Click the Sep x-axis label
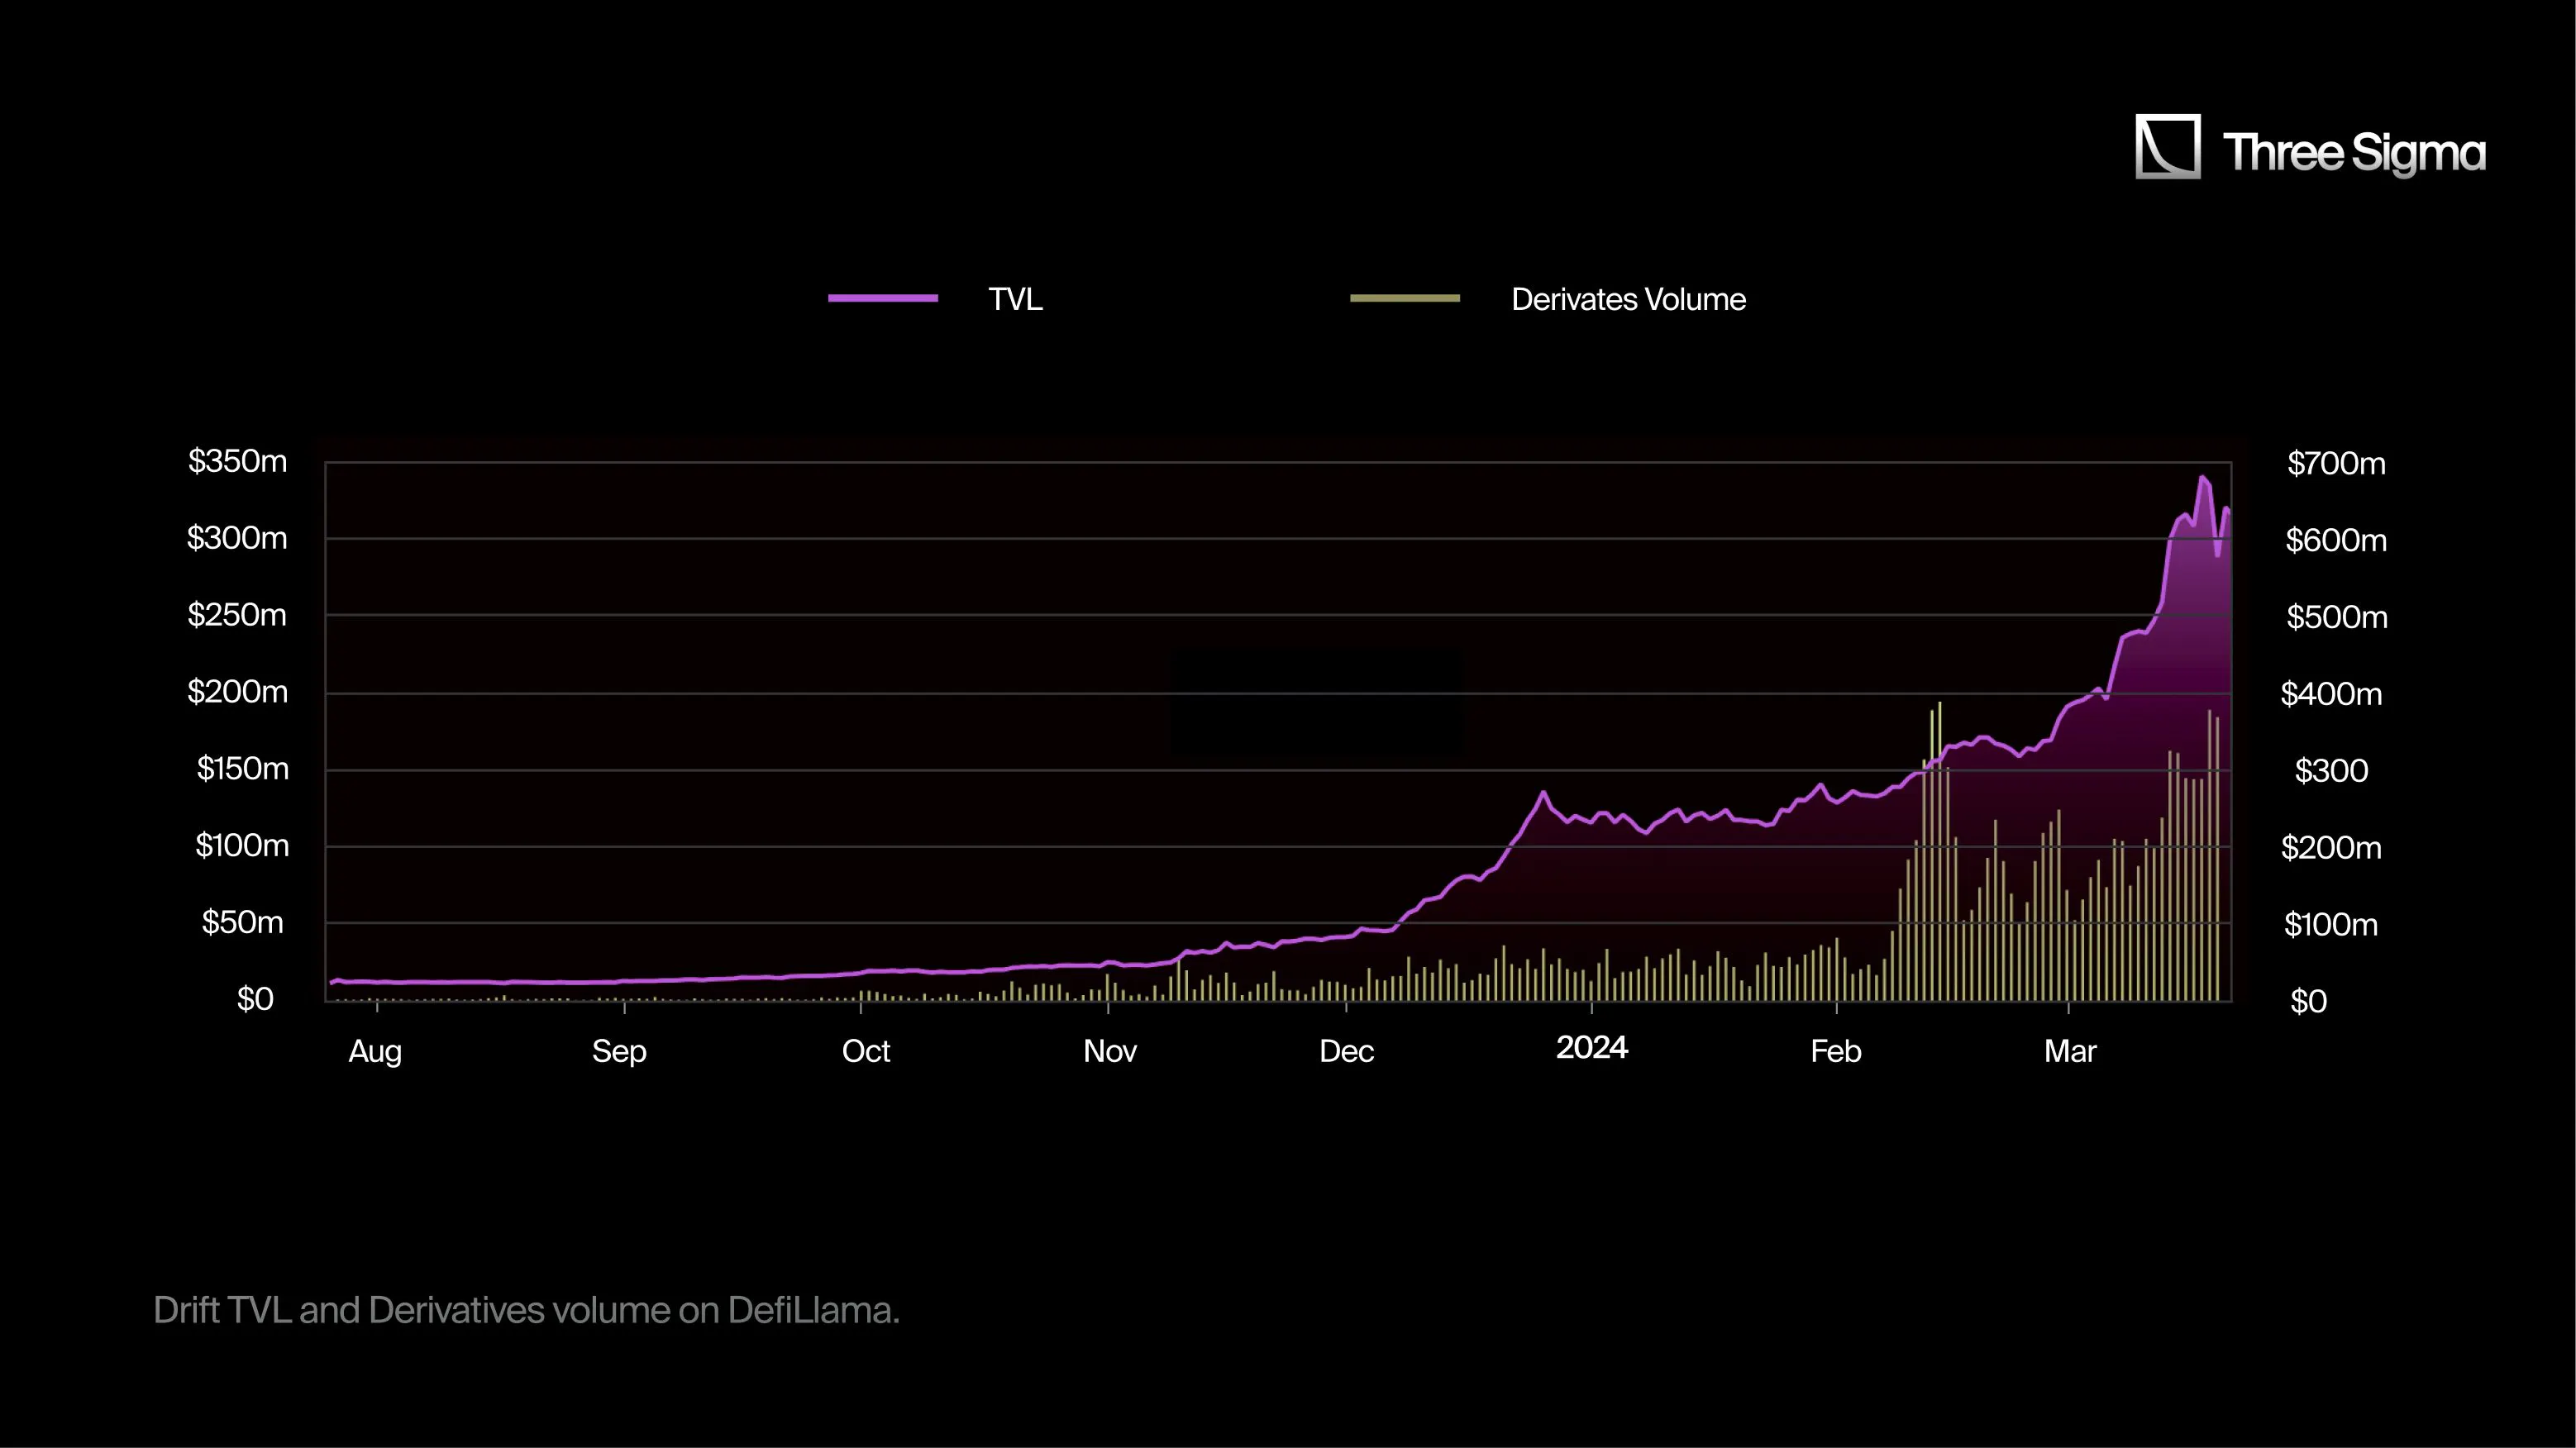2576x1448 pixels. [x=619, y=1051]
